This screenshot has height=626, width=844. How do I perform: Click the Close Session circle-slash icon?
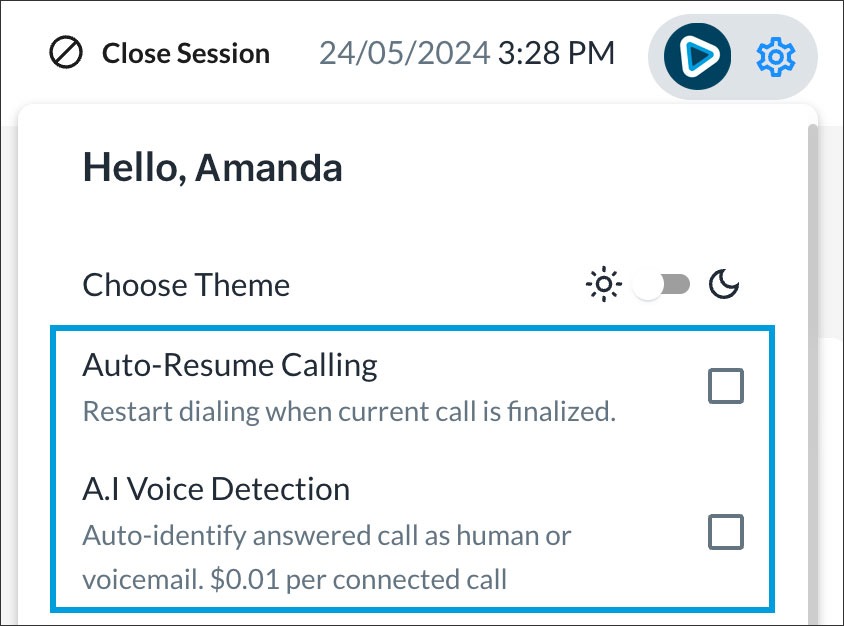(66, 53)
